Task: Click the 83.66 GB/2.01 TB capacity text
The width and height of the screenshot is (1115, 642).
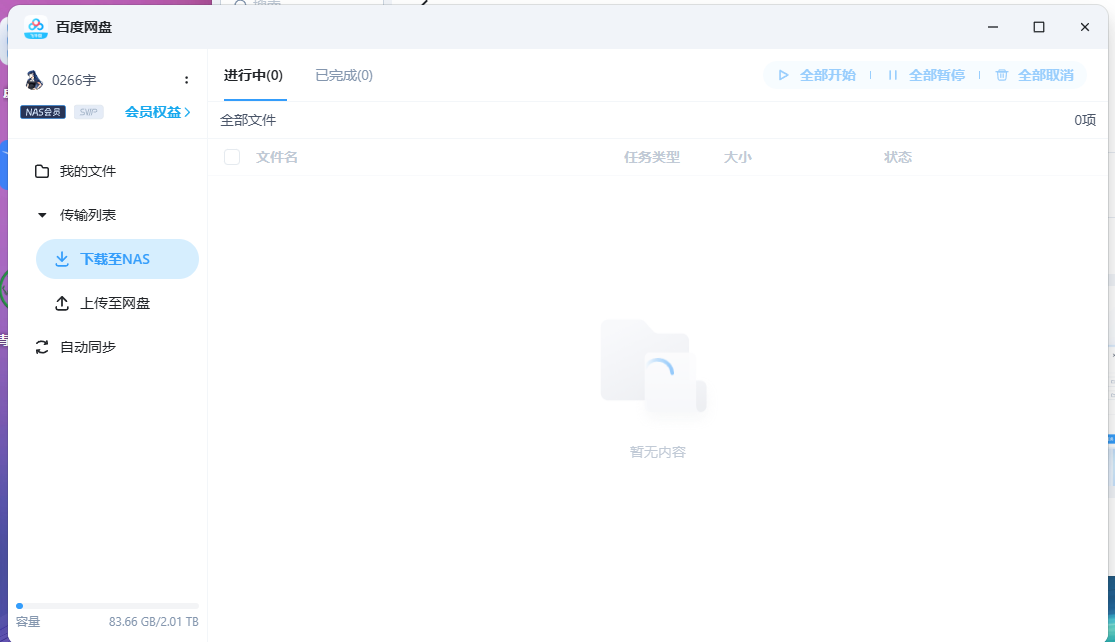Action: coord(154,621)
